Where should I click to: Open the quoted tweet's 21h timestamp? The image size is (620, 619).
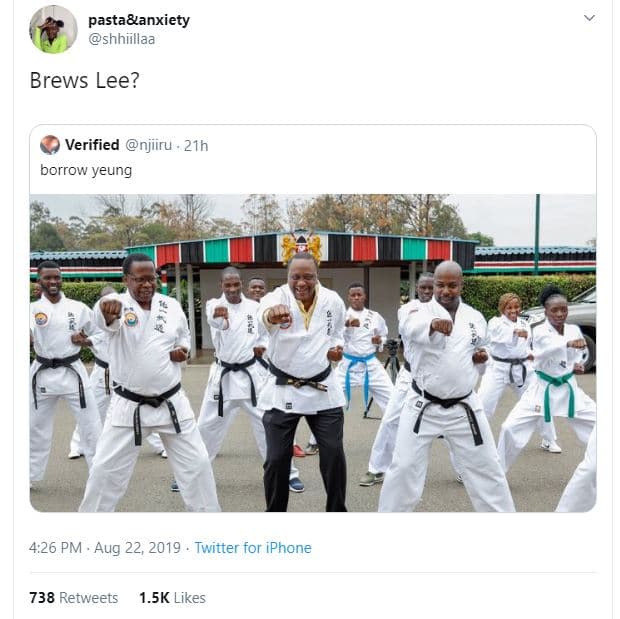pyautogui.click(x=196, y=146)
